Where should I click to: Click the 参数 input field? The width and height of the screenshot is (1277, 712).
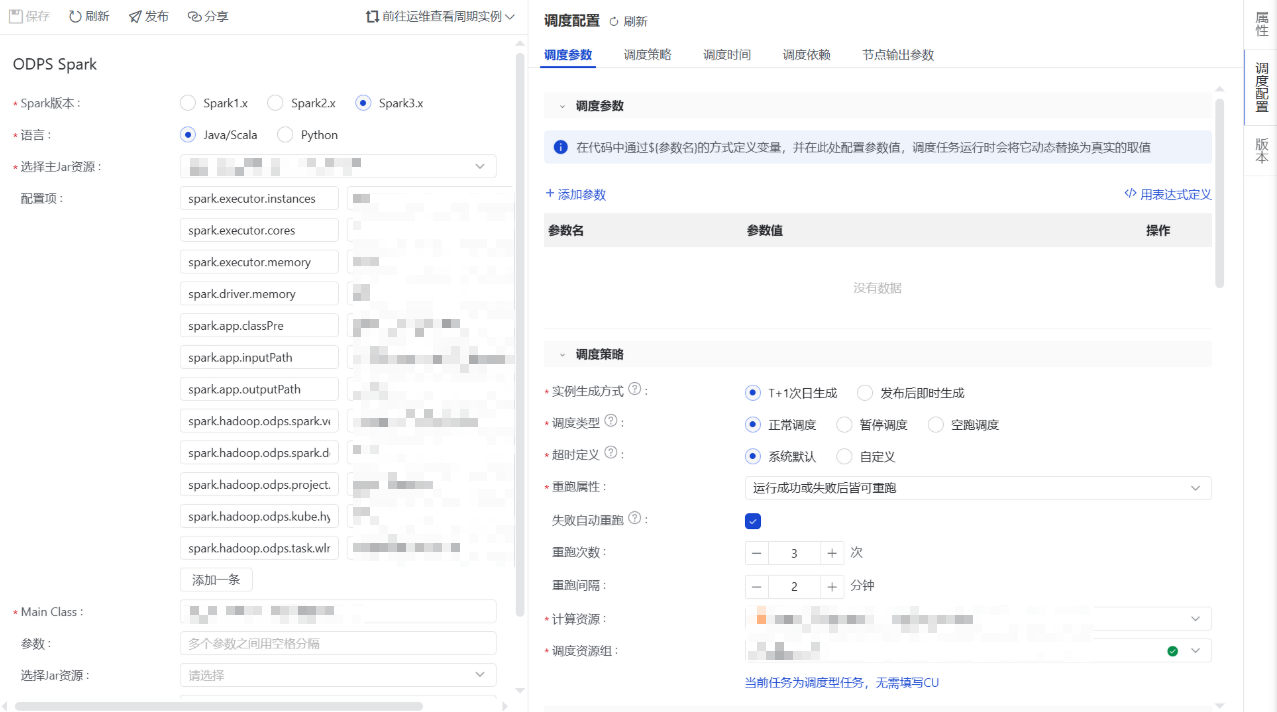[x=338, y=643]
